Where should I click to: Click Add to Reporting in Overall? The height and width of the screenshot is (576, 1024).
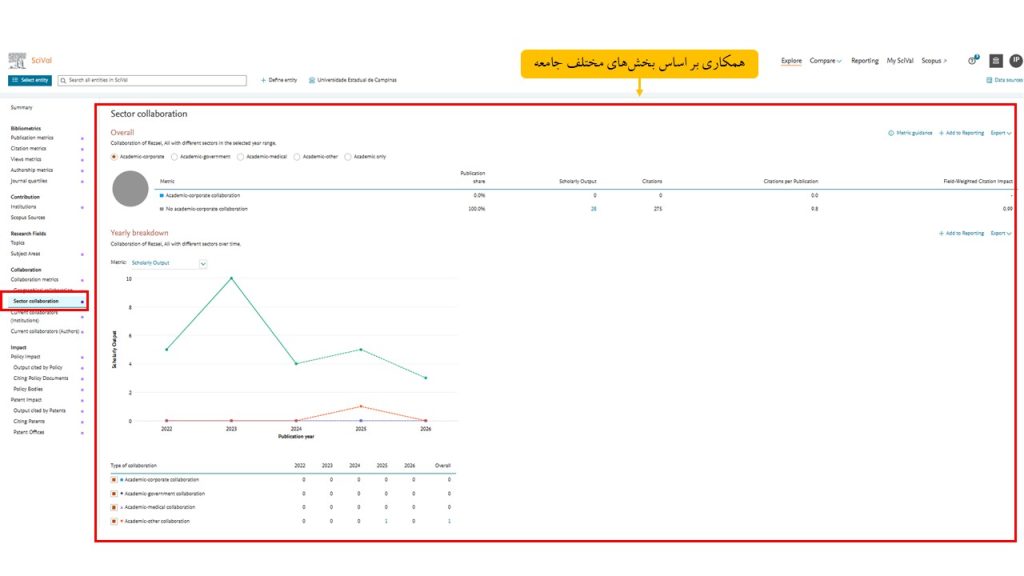tap(961, 133)
